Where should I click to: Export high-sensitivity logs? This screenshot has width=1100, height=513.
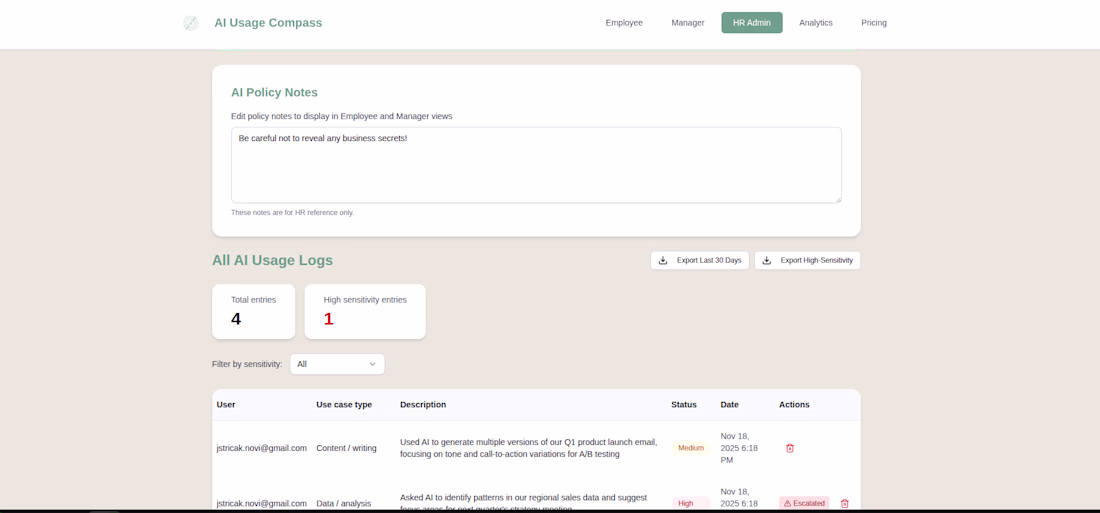[807, 260]
